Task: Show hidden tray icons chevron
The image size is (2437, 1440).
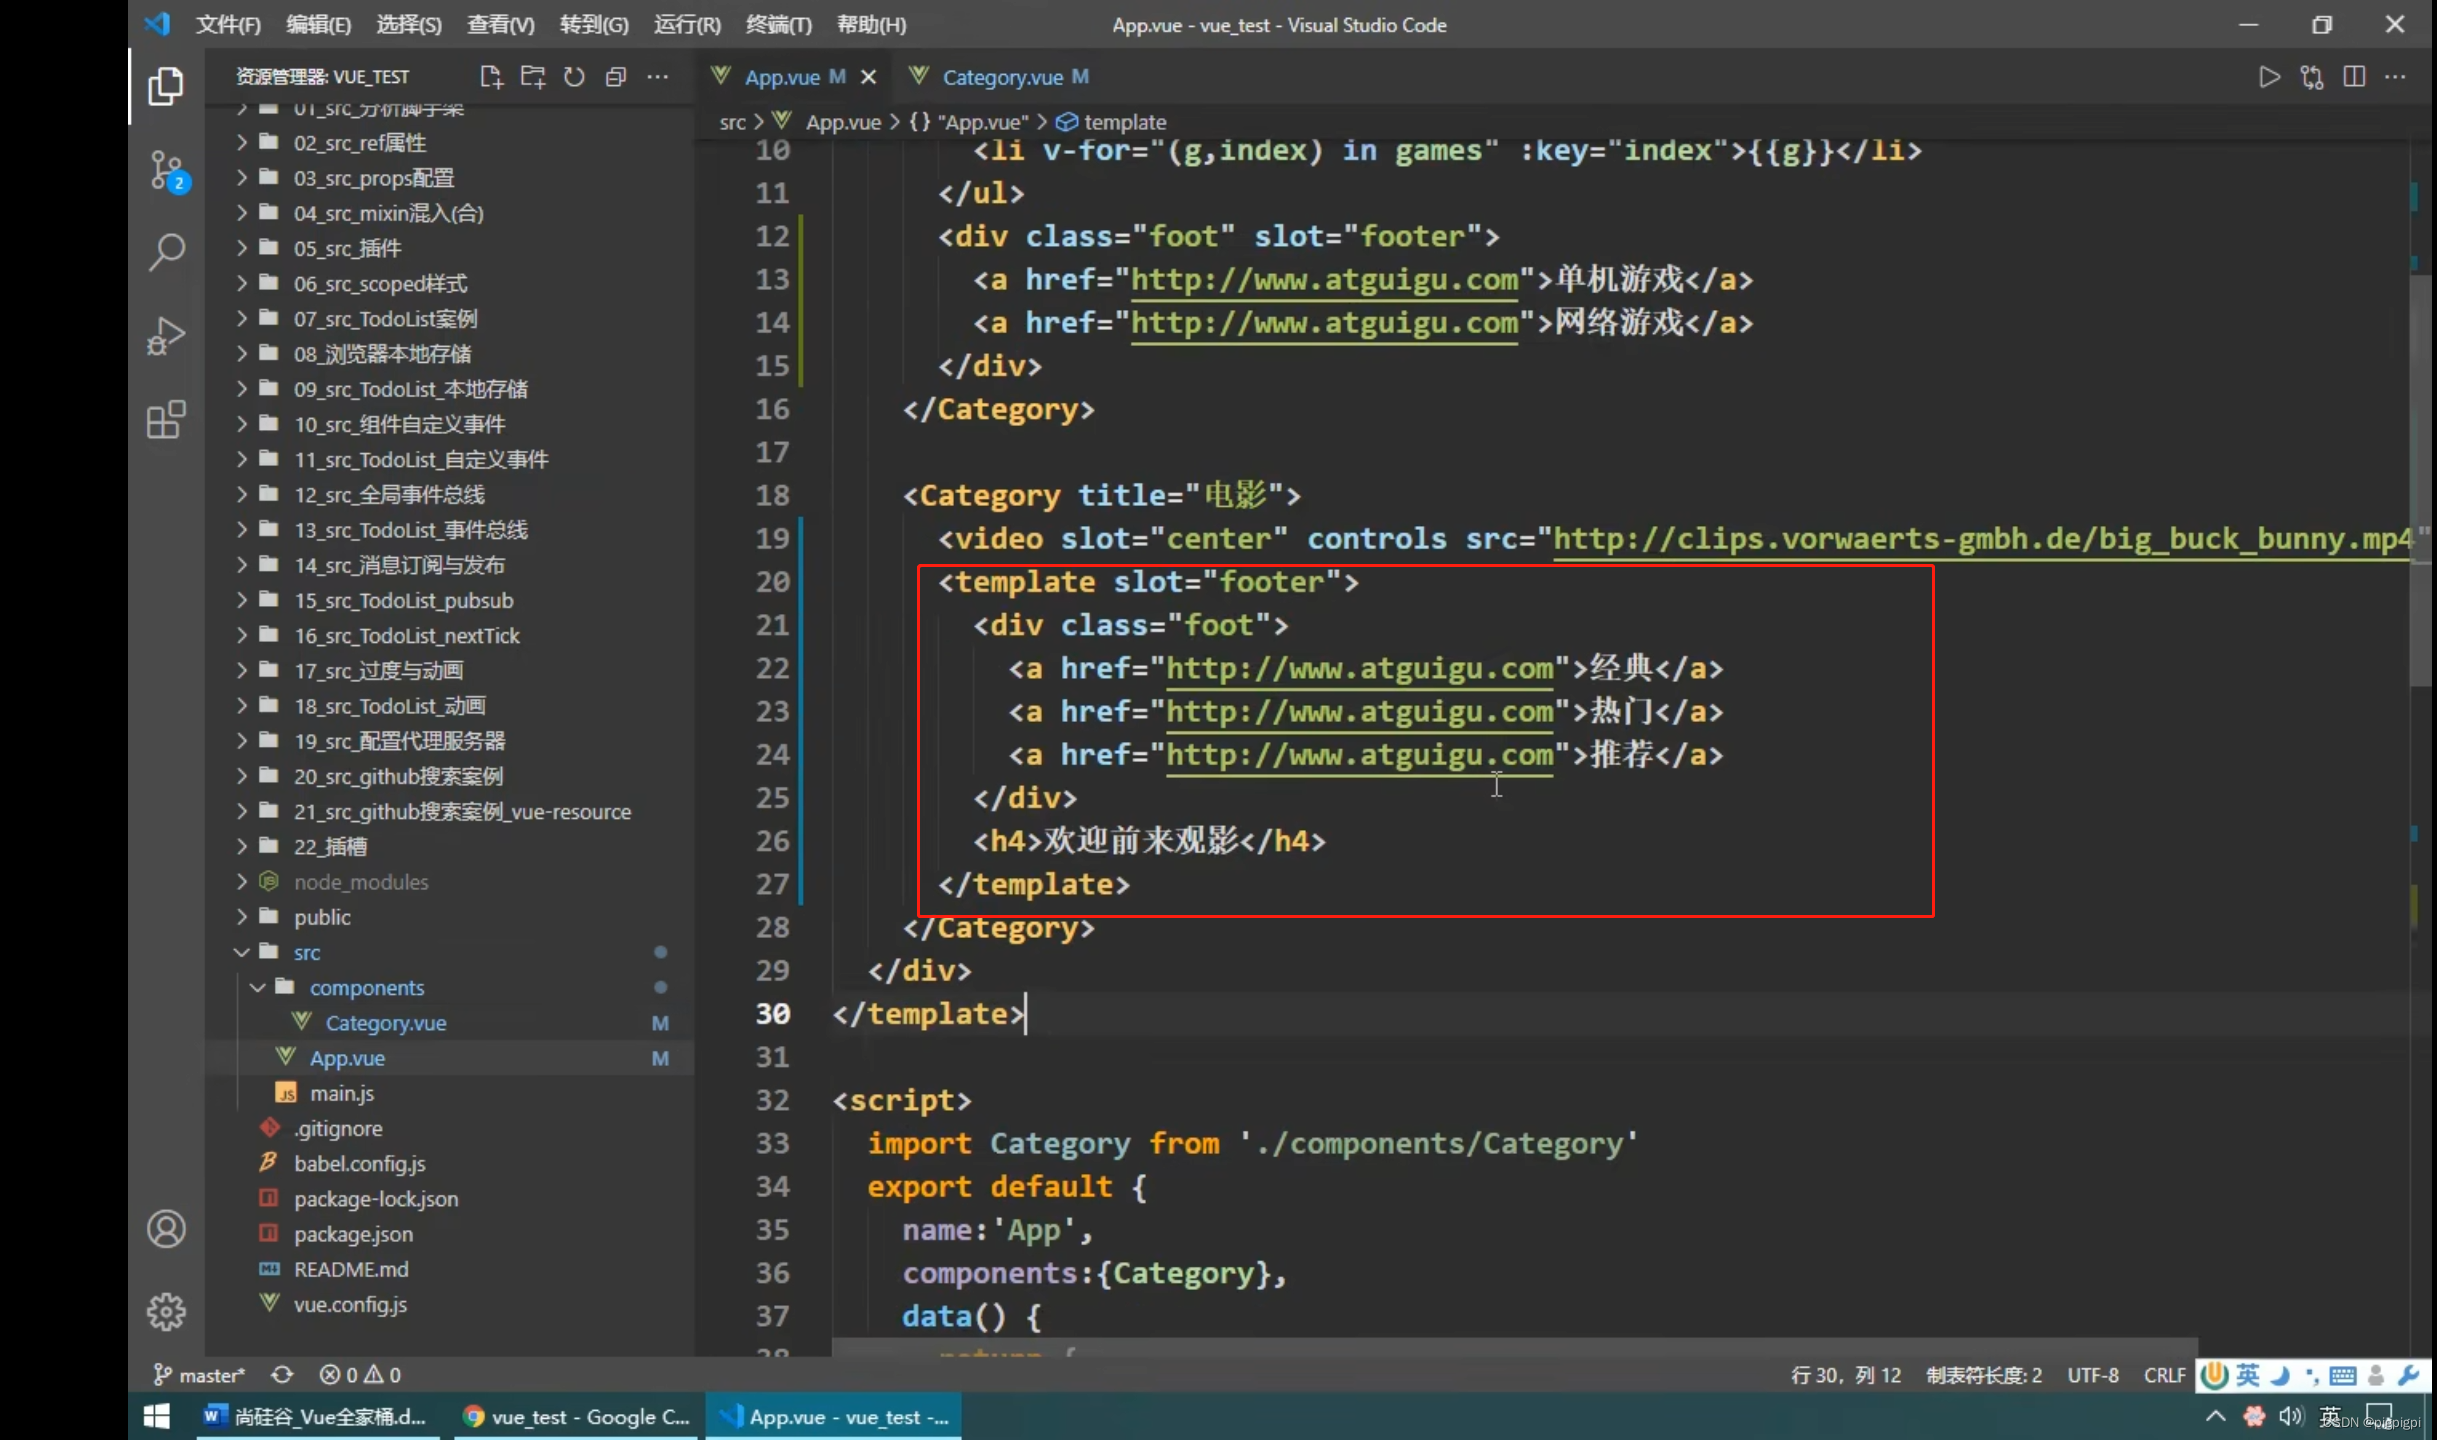Action: 2216,1417
